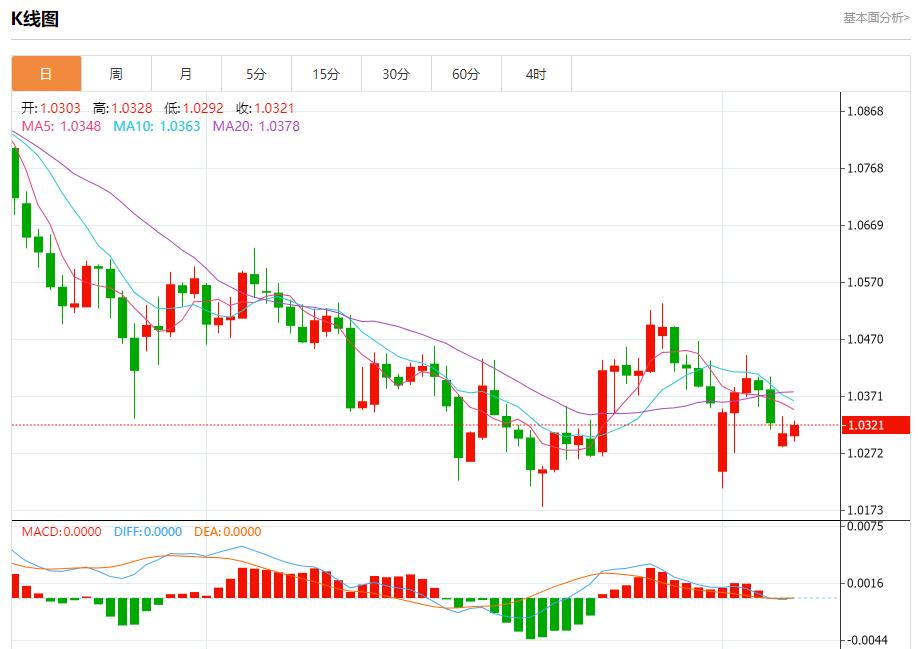
Task: Switch to the 4时 four-hour tab
Action: [536, 74]
